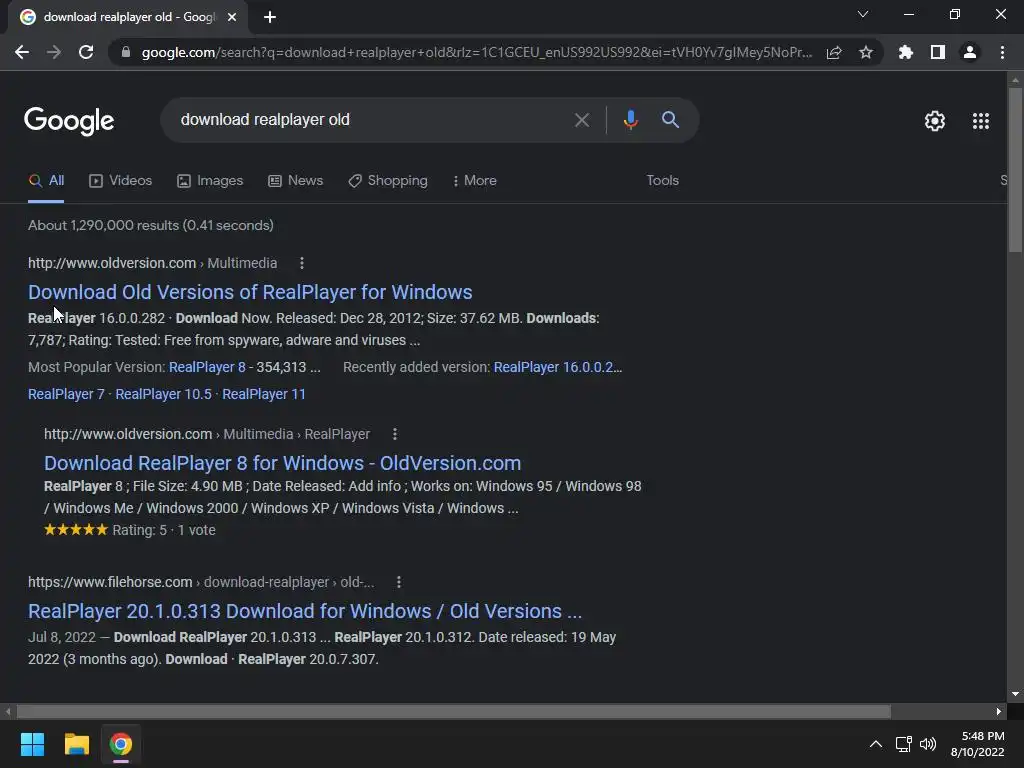Submit search with magnifier icon
The image size is (1024, 768).
pos(670,120)
